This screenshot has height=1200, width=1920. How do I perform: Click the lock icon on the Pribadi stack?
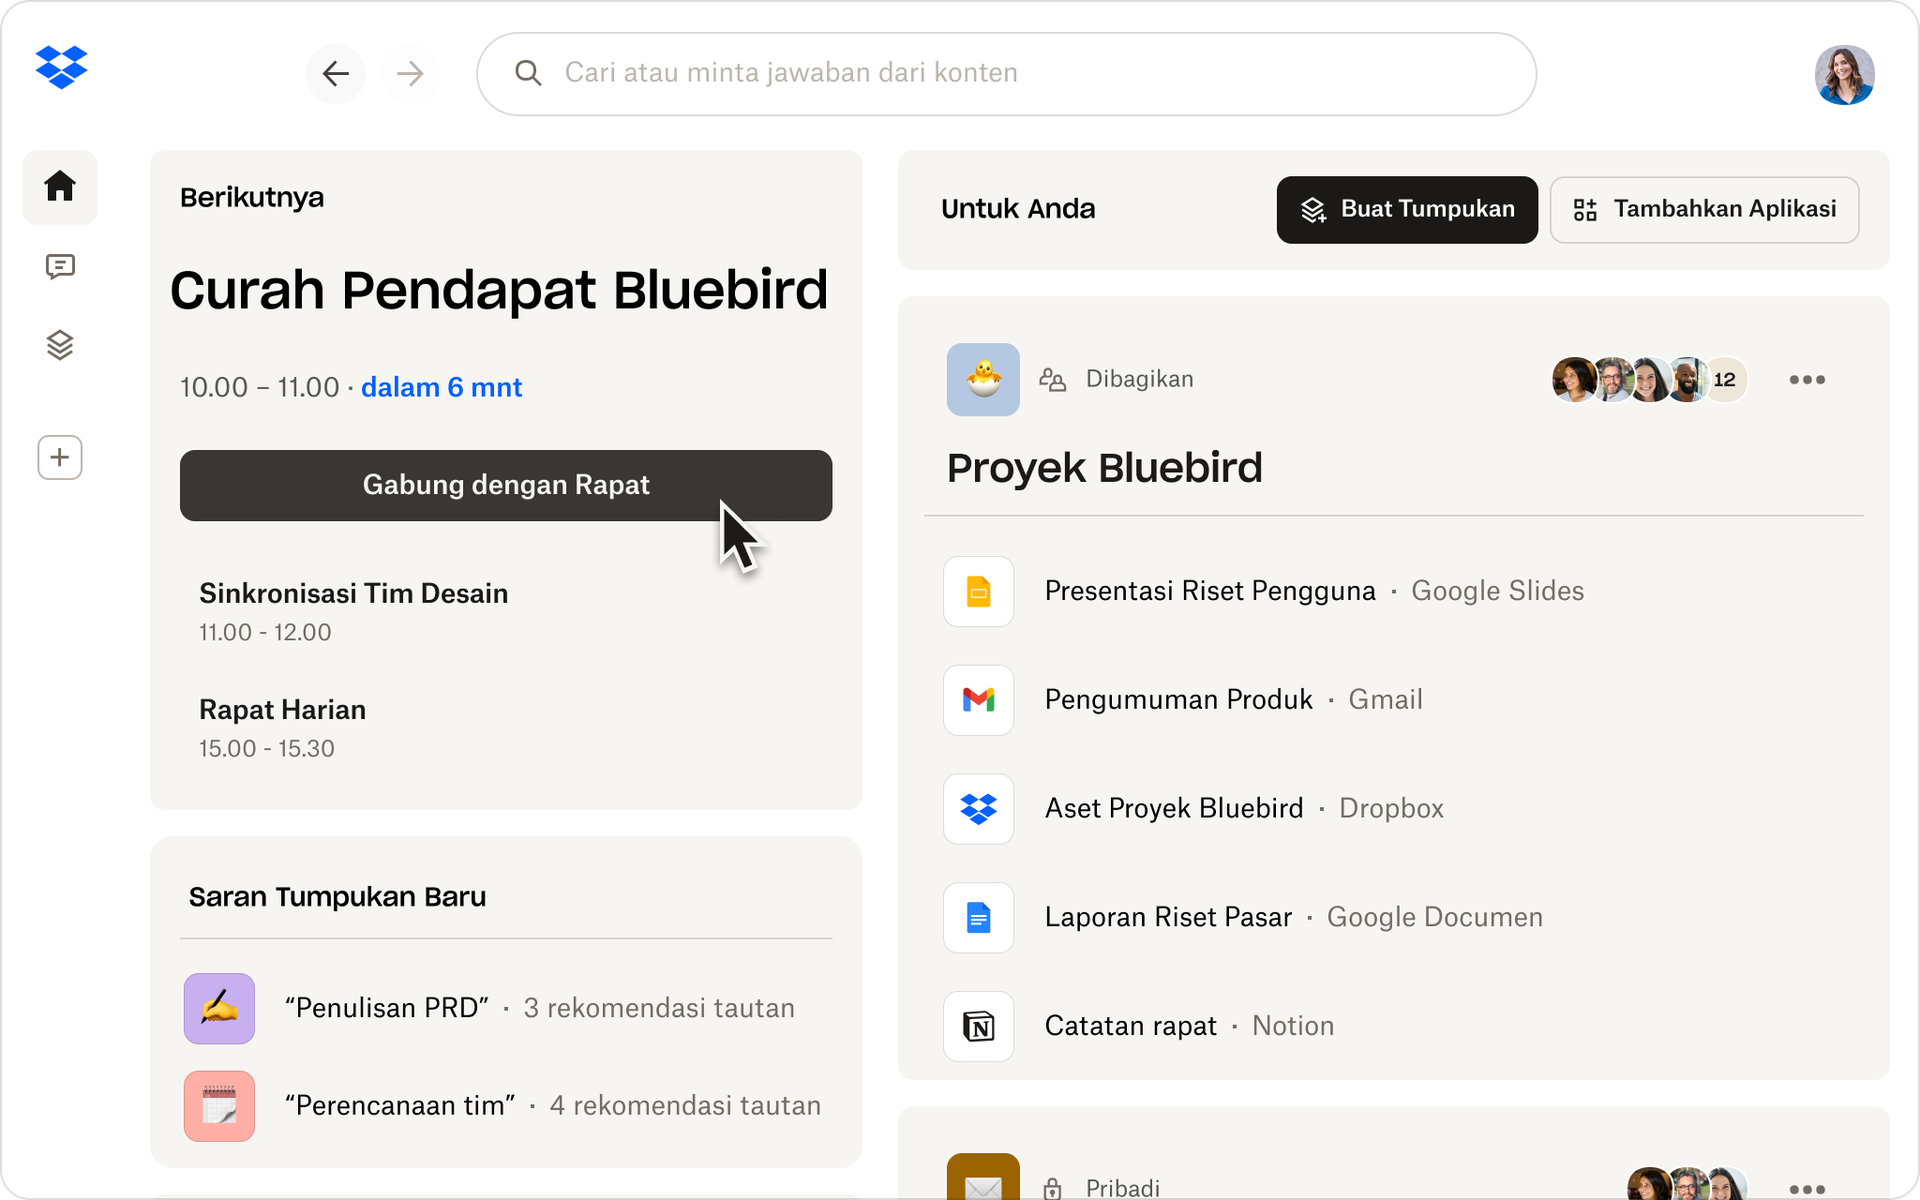(x=1052, y=1188)
